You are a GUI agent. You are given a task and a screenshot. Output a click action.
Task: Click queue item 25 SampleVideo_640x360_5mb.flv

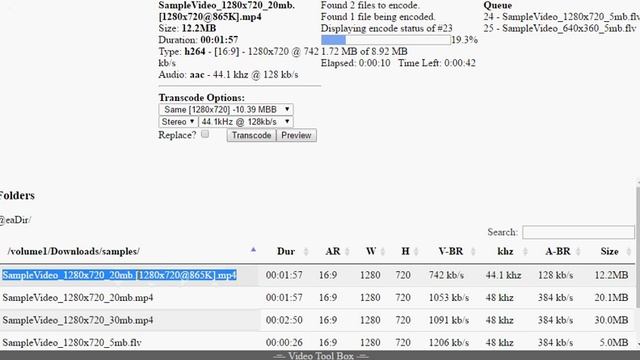(x=560, y=28)
